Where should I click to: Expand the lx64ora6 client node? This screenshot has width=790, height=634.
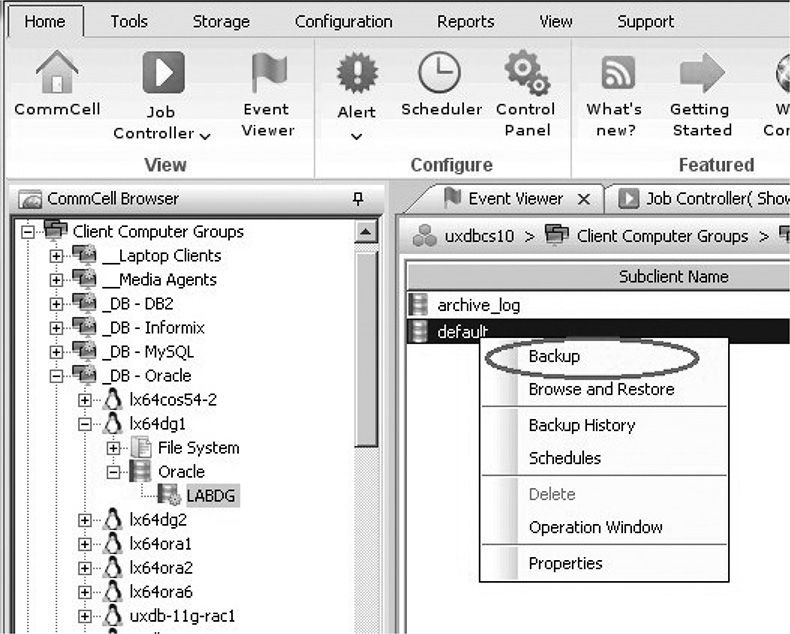85,592
